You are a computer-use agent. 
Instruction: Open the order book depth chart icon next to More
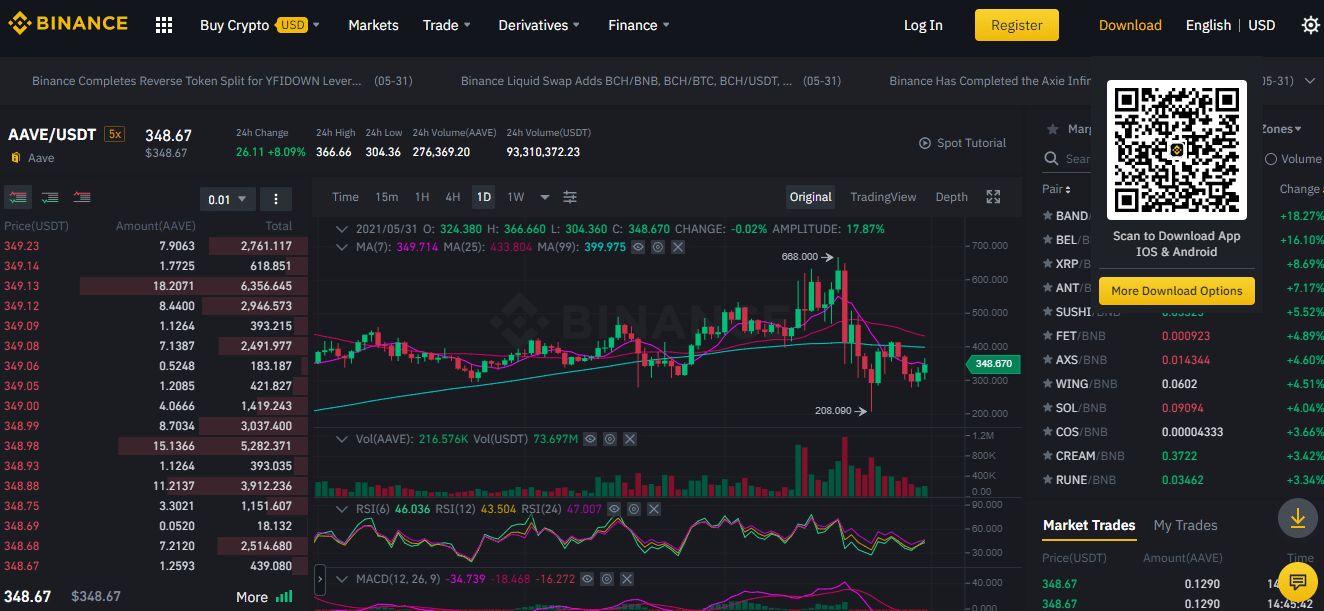[x=284, y=597]
